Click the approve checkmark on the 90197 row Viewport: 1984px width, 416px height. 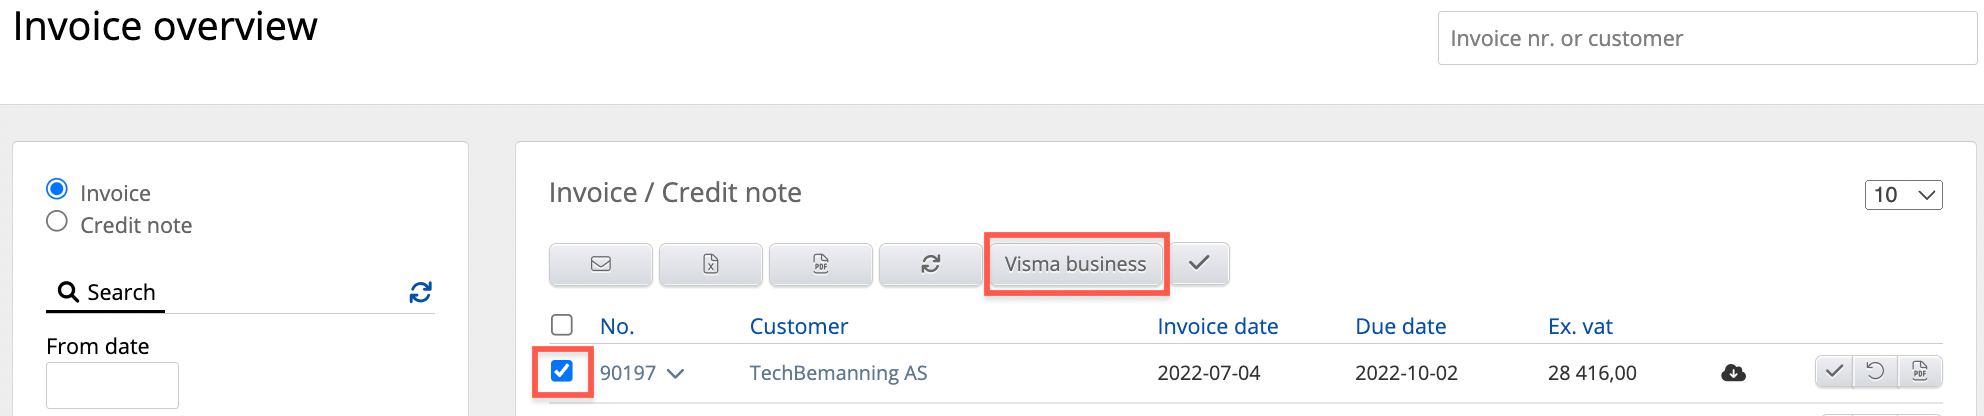(x=1834, y=371)
